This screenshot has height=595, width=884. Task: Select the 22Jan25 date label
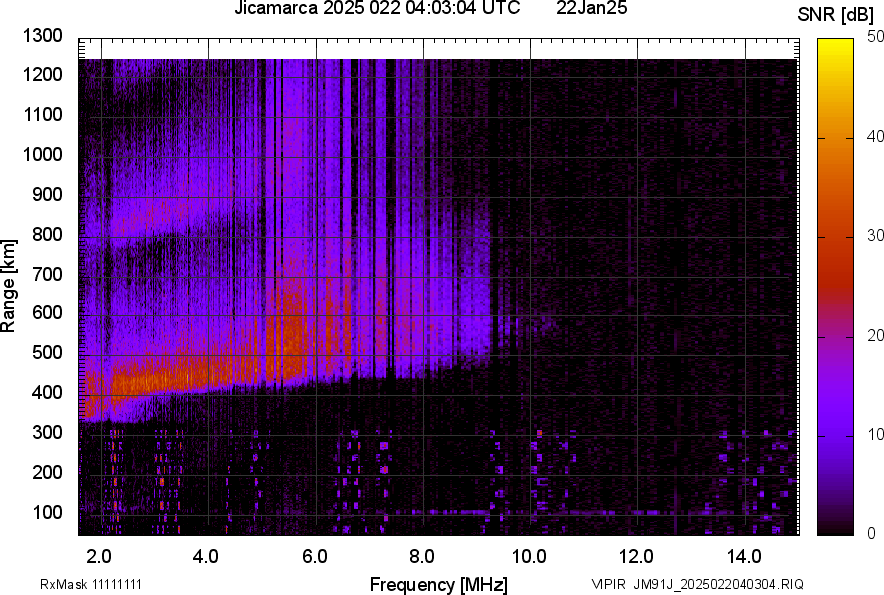click(592, 10)
